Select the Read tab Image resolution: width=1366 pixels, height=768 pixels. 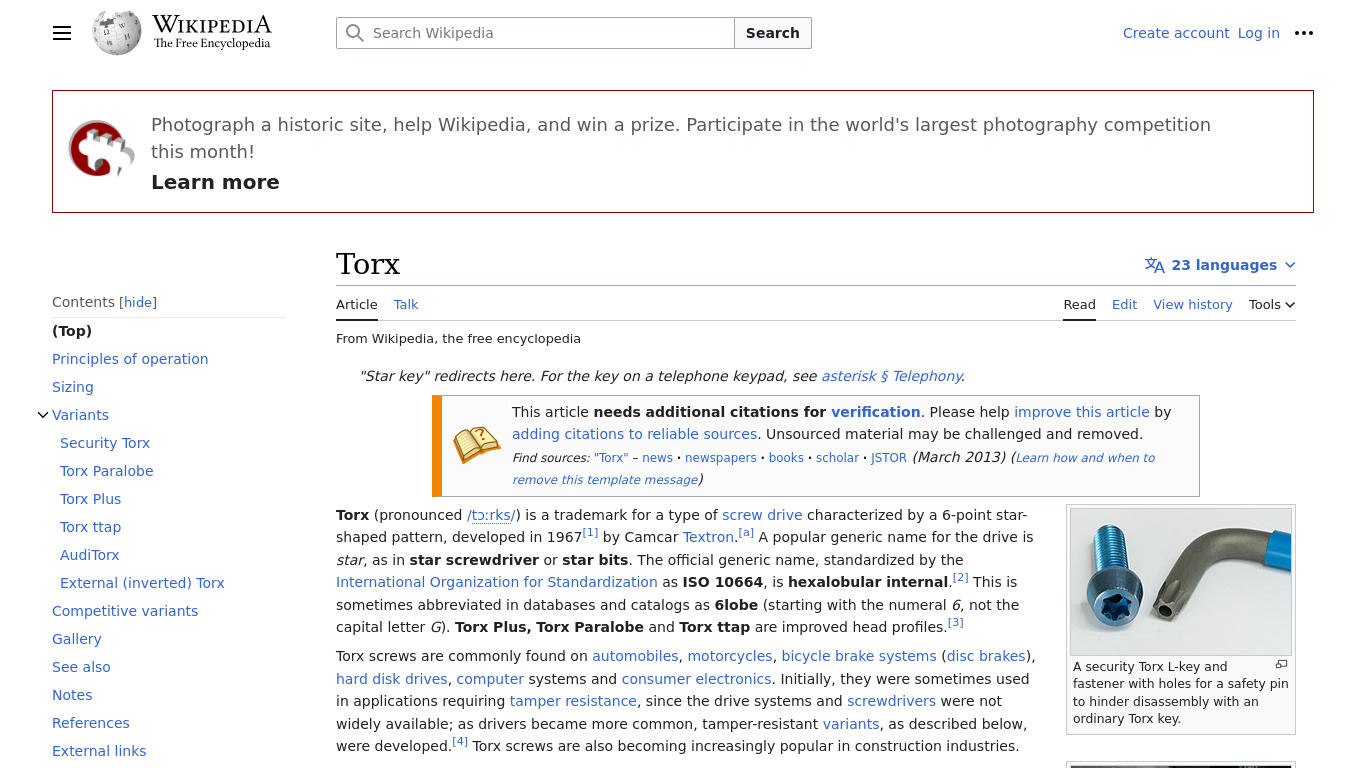point(1079,305)
